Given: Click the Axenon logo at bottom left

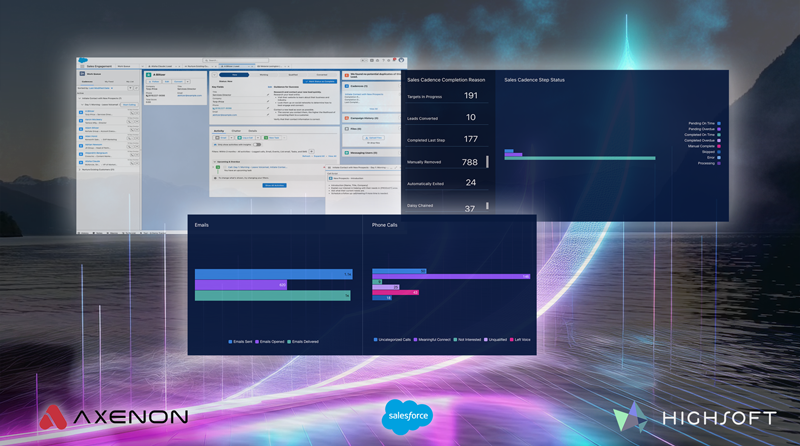Looking at the screenshot, I should click(x=114, y=417).
